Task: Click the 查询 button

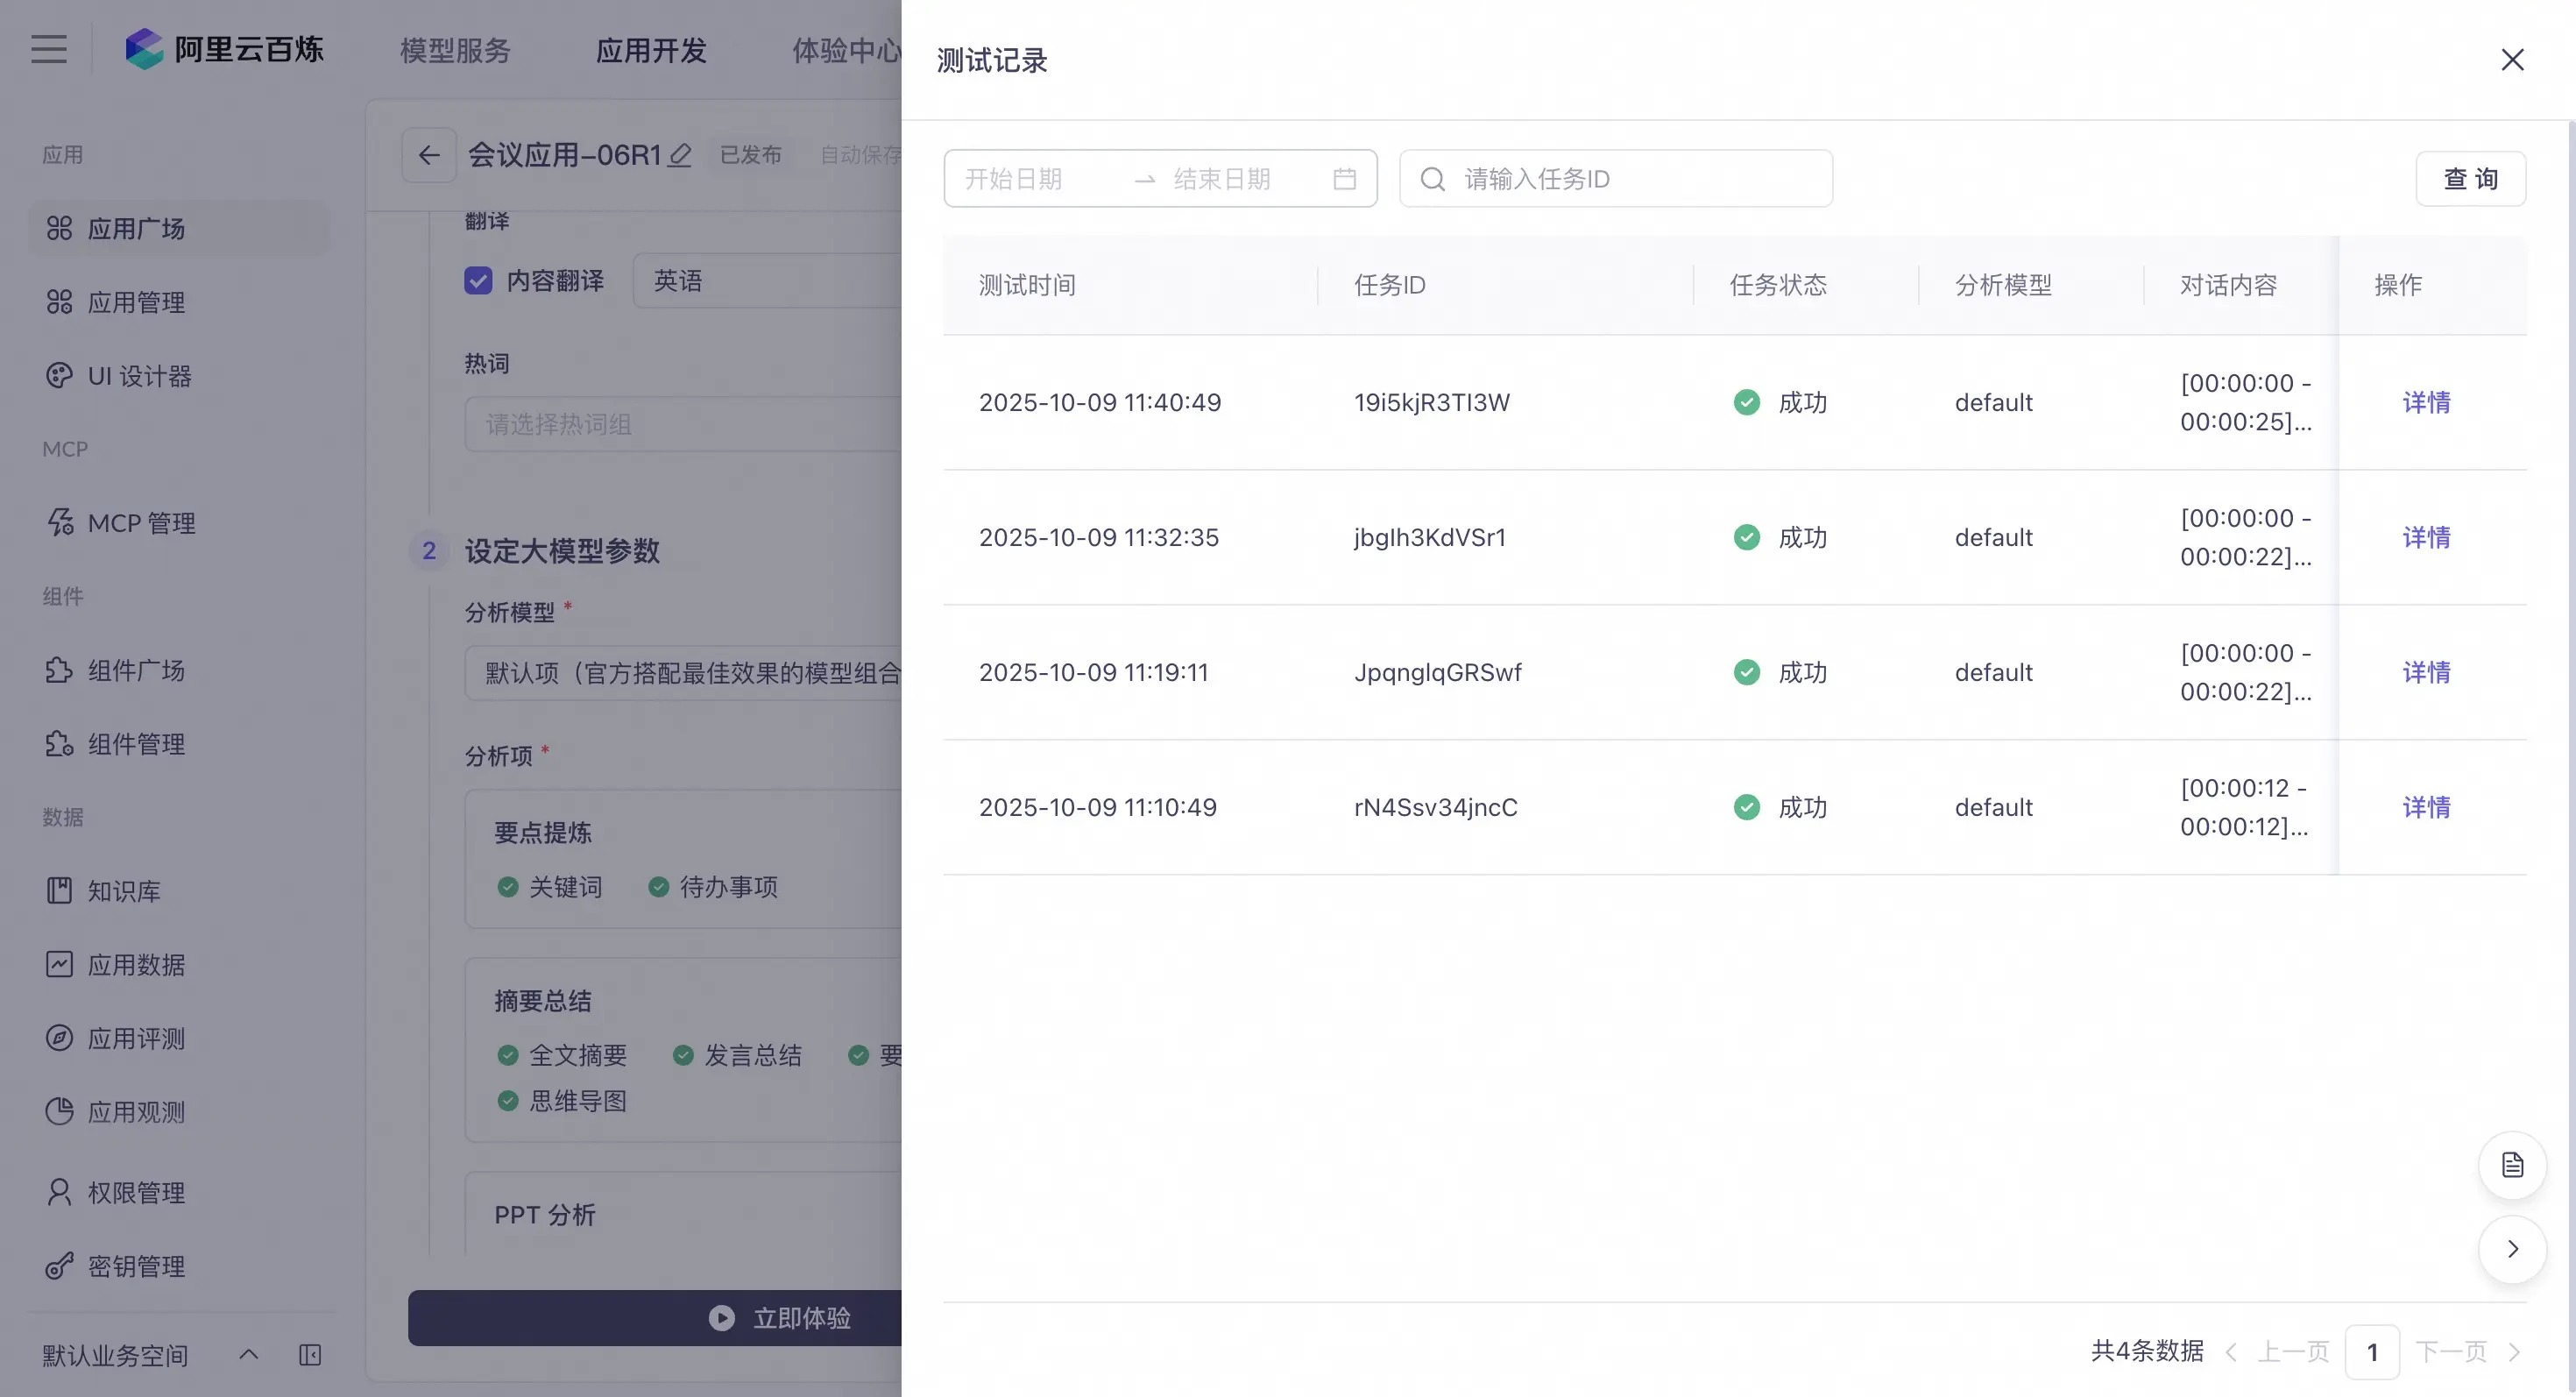Action: click(2470, 179)
